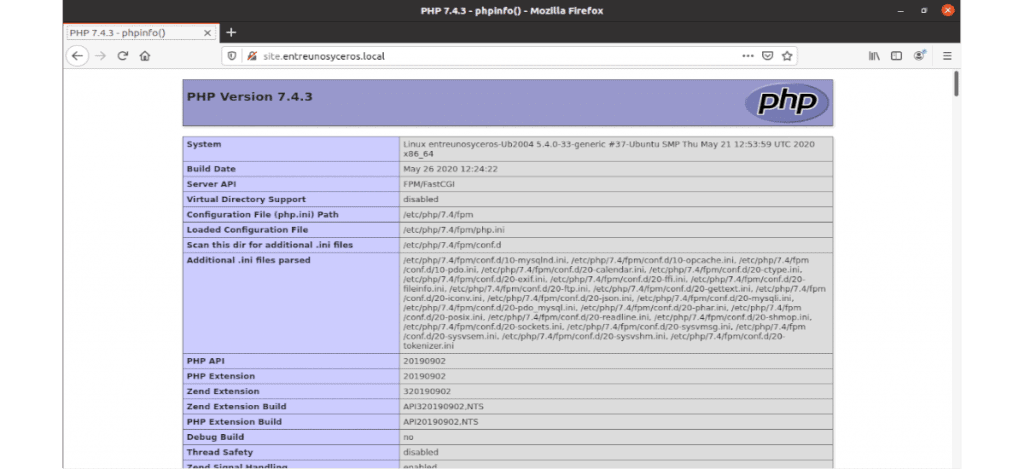Open a new tab with plus button
Screen dimensions: 1024x469
[231, 33]
